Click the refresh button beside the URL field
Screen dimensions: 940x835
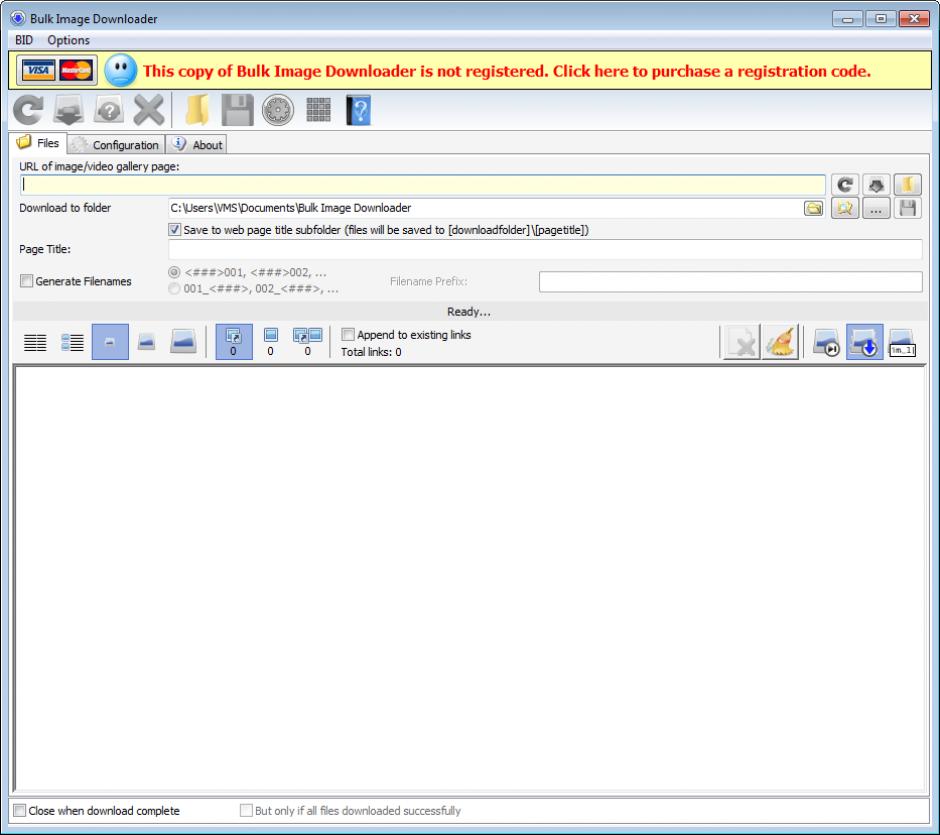tap(845, 185)
